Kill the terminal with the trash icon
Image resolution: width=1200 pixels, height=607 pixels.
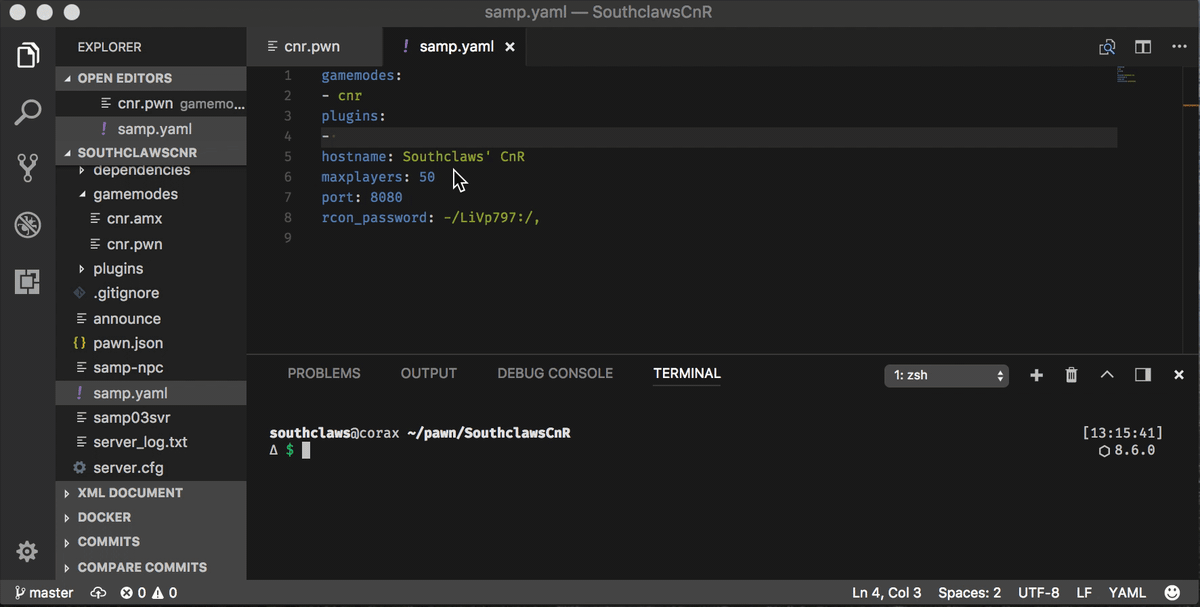click(x=1072, y=375)
